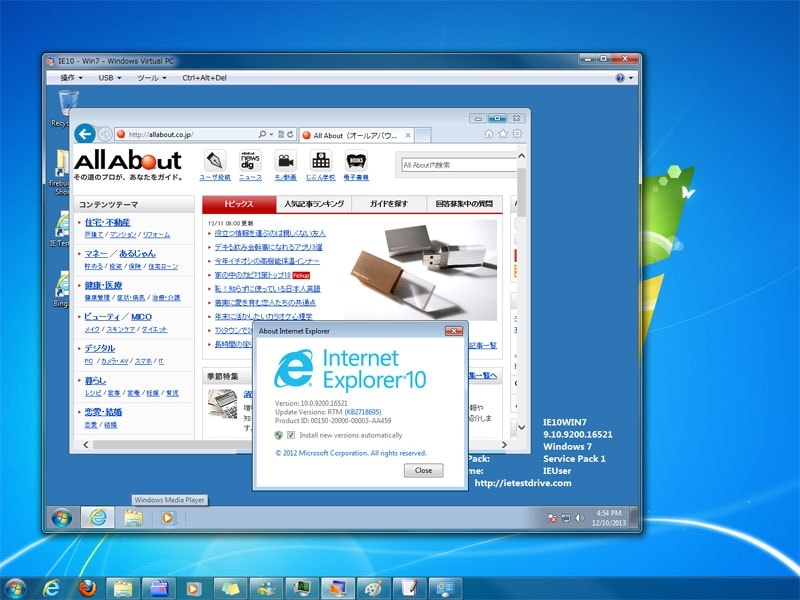This screenshot has height=600, width=800.
Task: Click the guest taskbar clock showing 4:54 PM
Action: [609, 518]
